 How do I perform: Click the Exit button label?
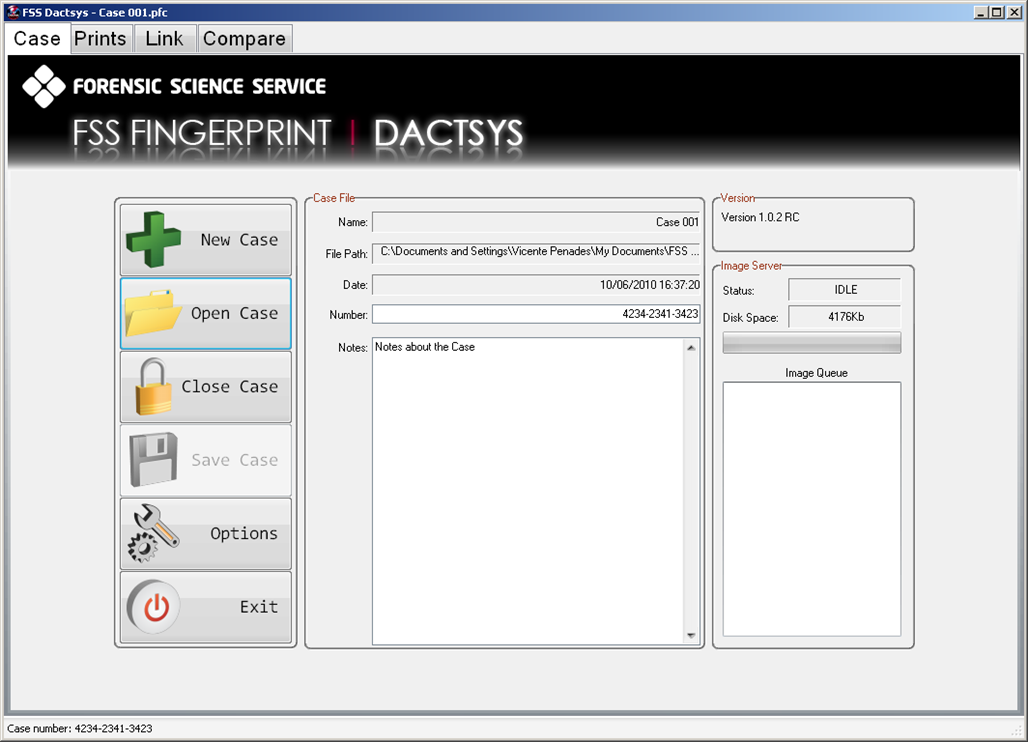tap(259, 607)
